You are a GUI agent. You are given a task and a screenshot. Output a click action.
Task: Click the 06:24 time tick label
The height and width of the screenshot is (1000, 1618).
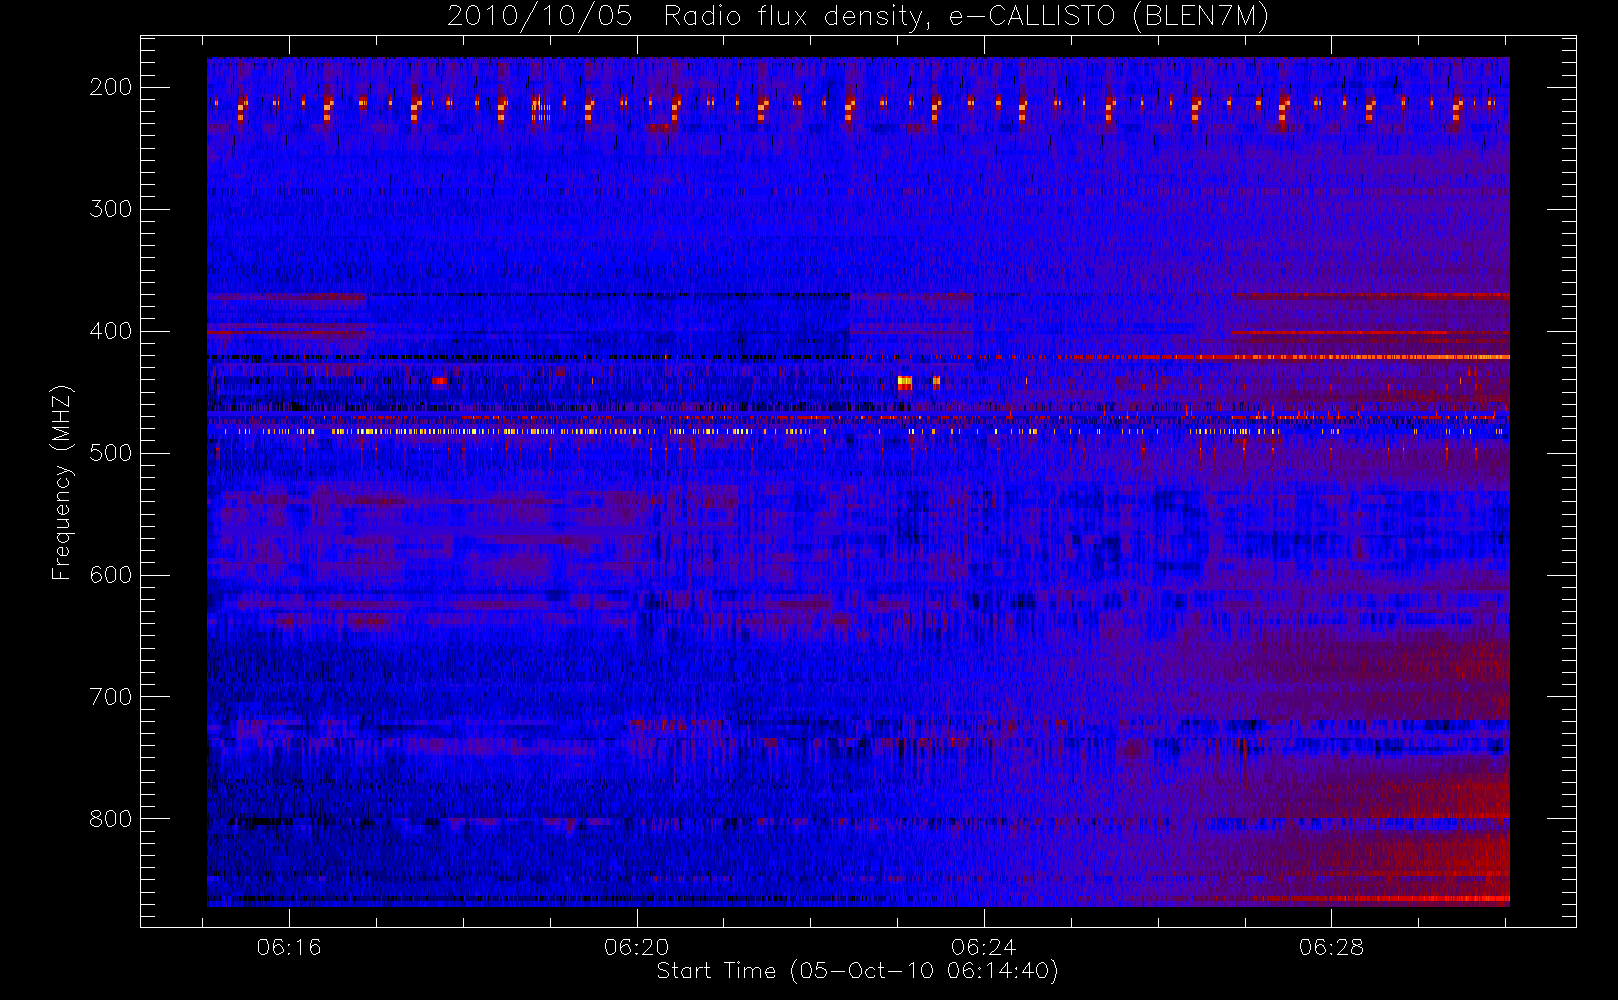[984, 947]
